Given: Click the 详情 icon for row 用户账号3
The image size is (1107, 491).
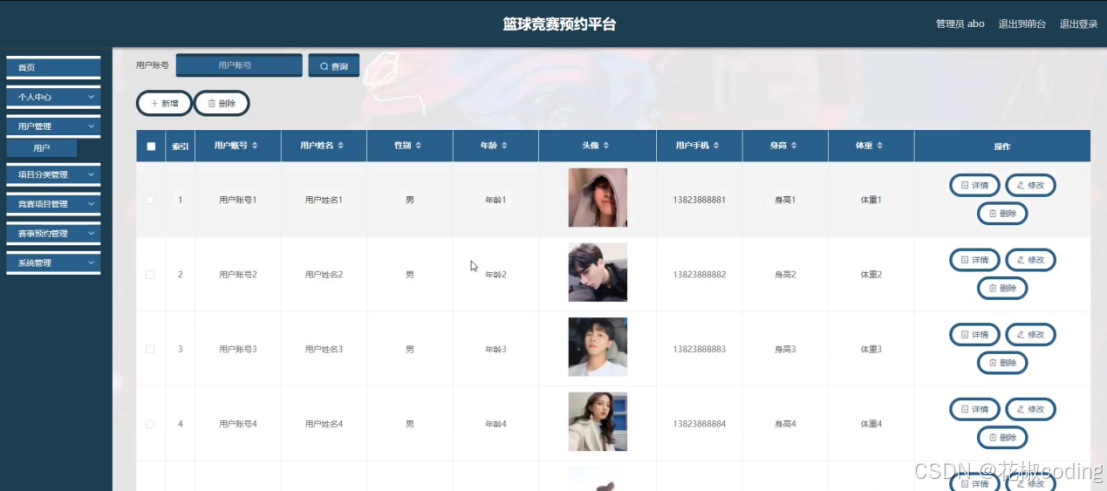Looking at the screenshot, I should click(964, 334).
